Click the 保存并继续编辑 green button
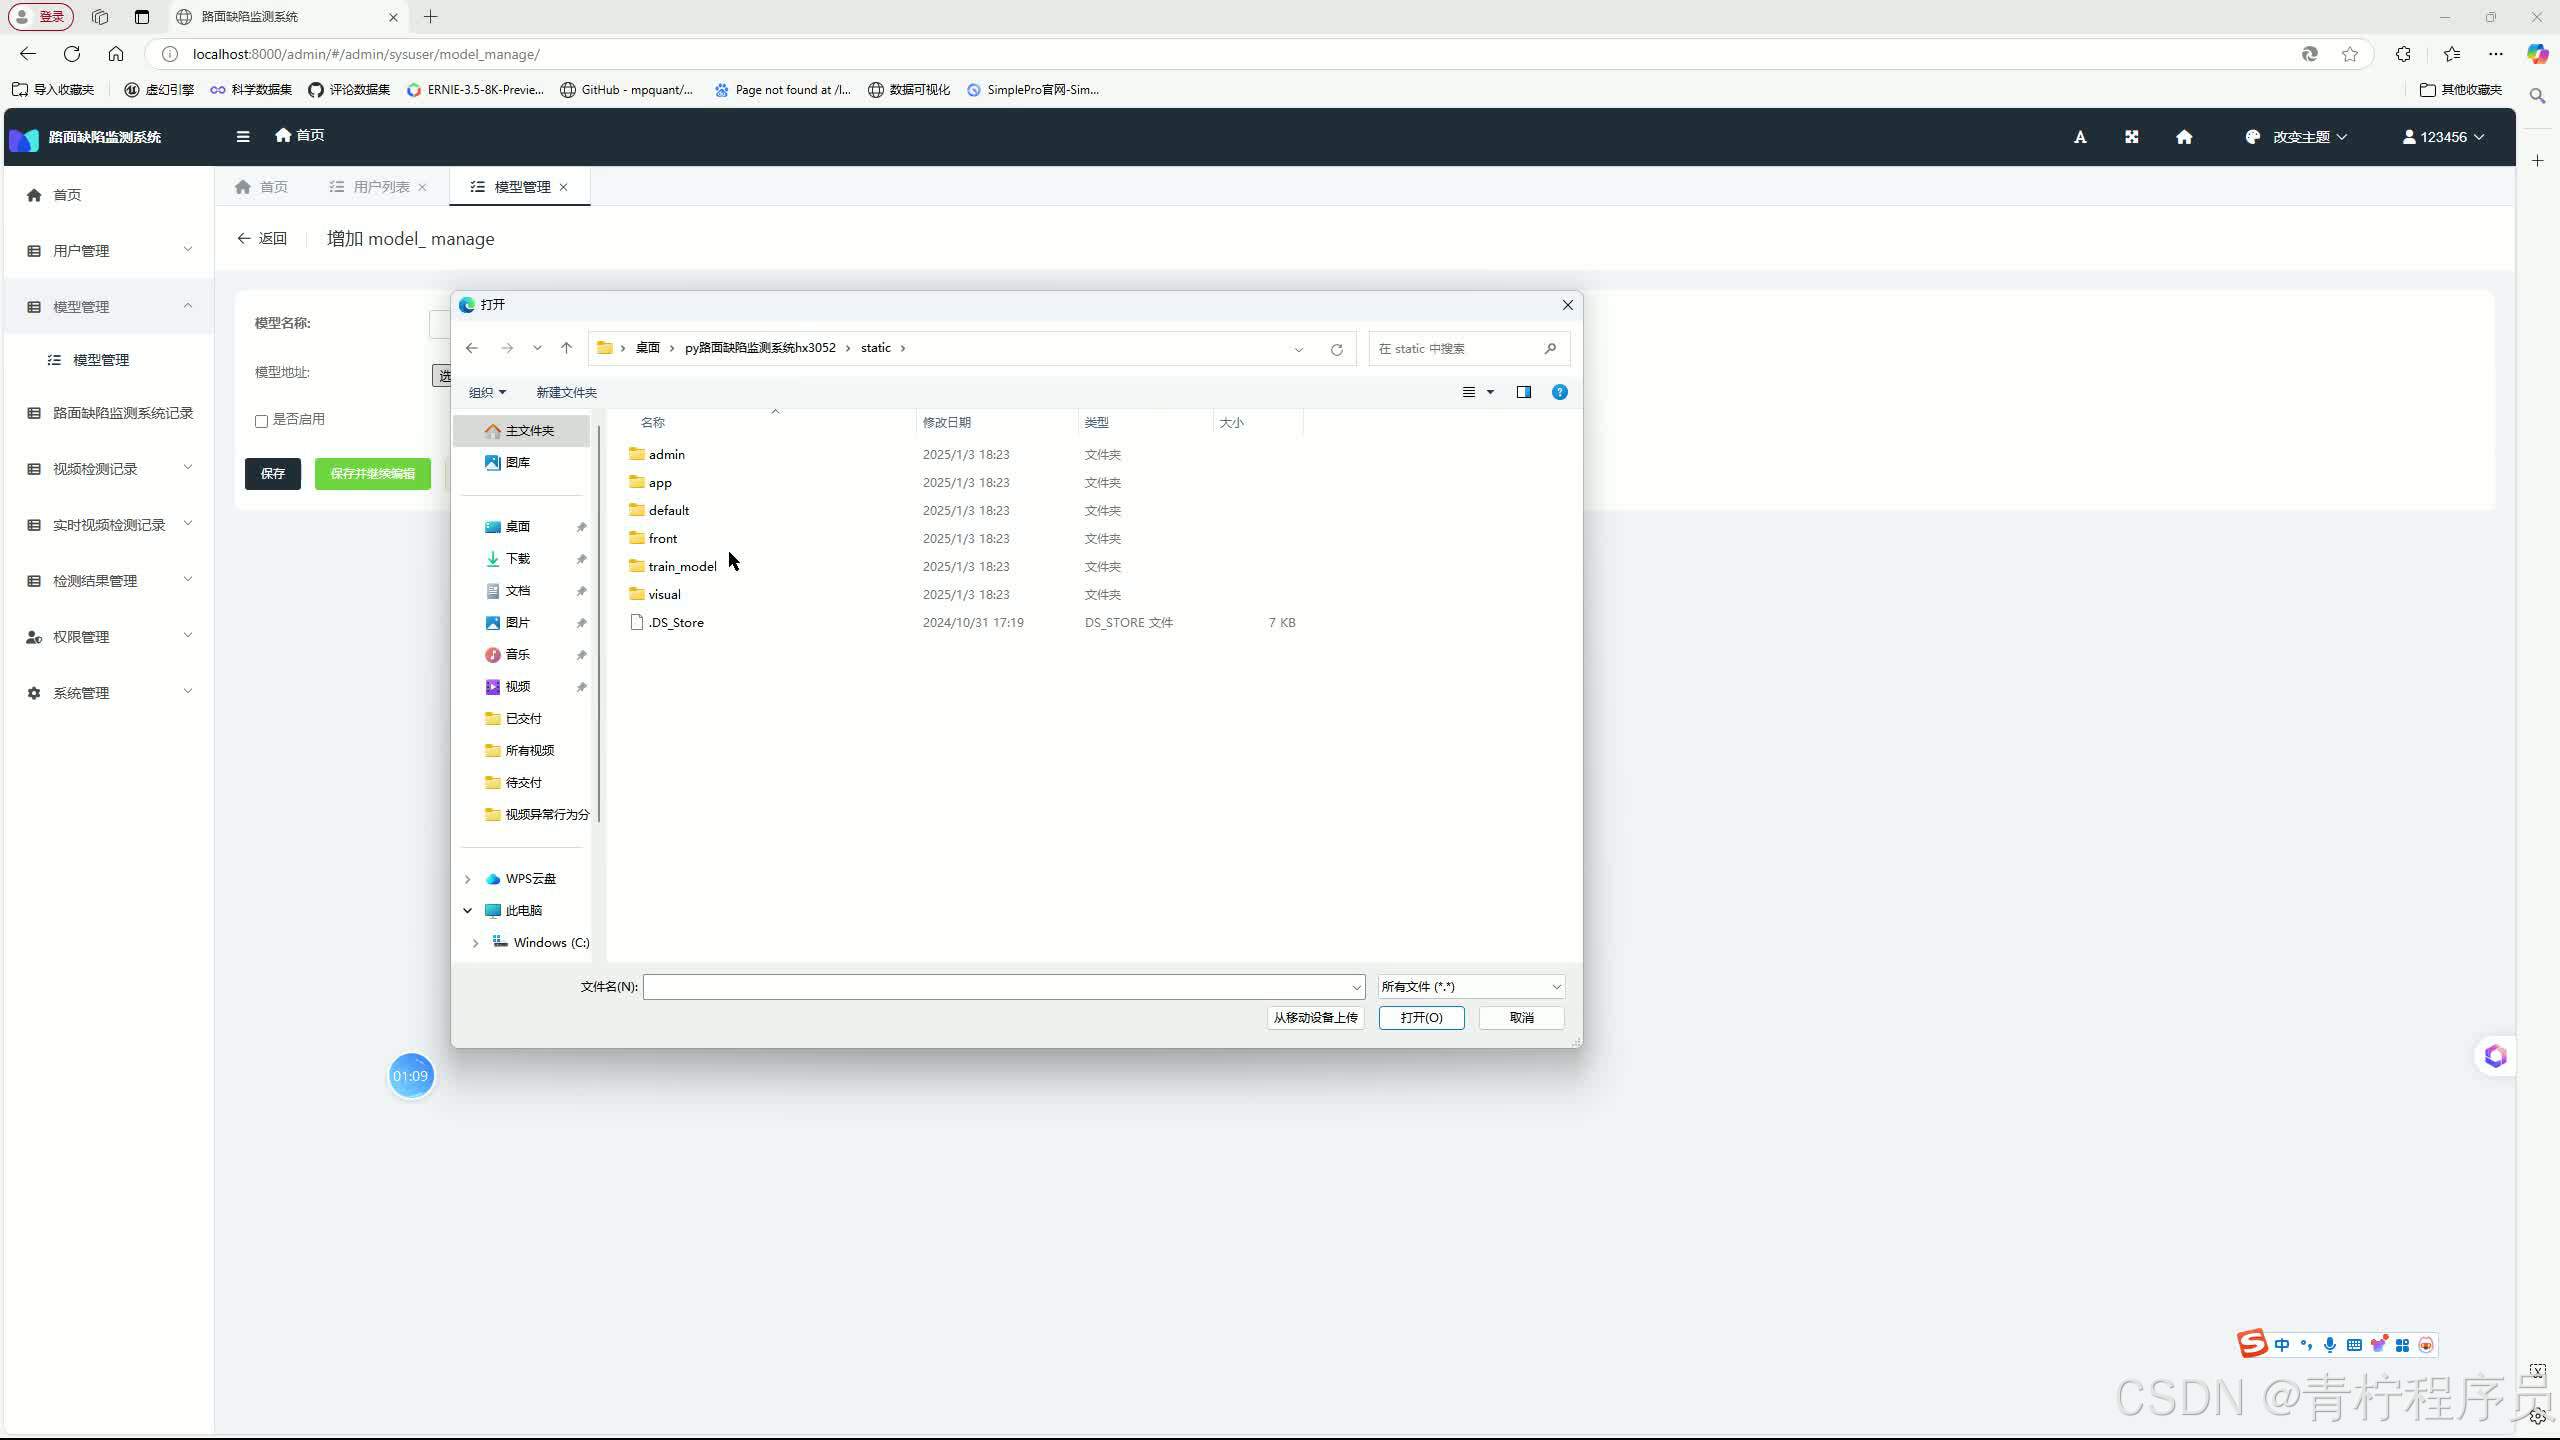This screenshot has width=2560, height=1440. tap(372, 474)
